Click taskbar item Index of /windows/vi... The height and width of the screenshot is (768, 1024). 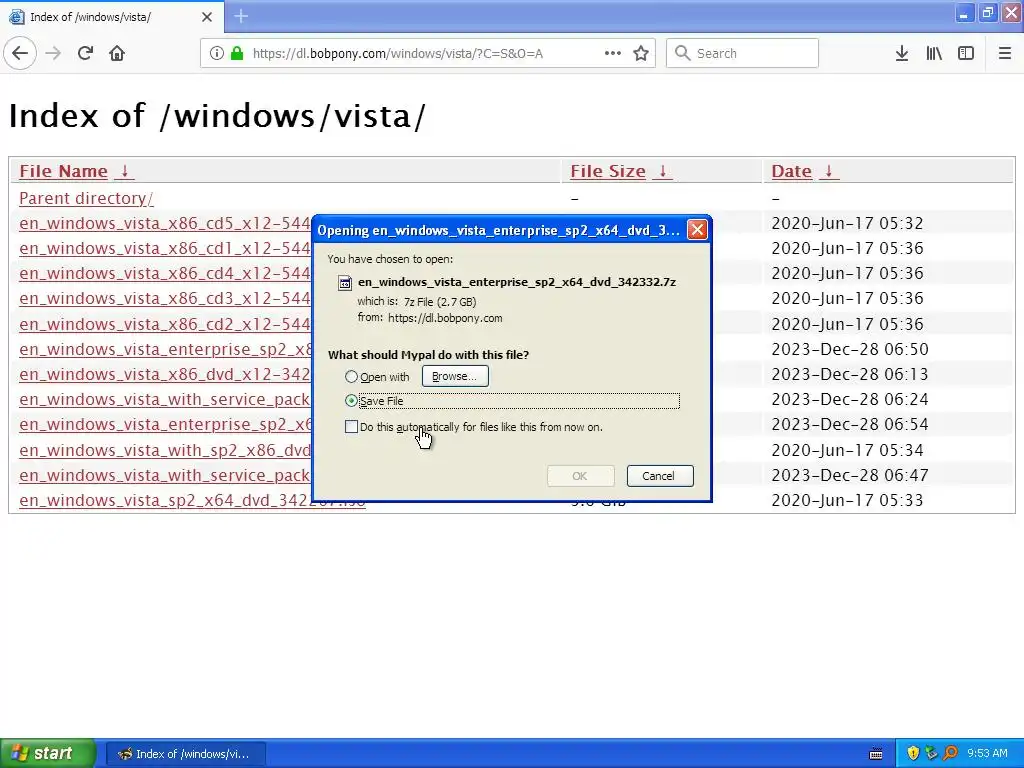(x=185, y=754)
